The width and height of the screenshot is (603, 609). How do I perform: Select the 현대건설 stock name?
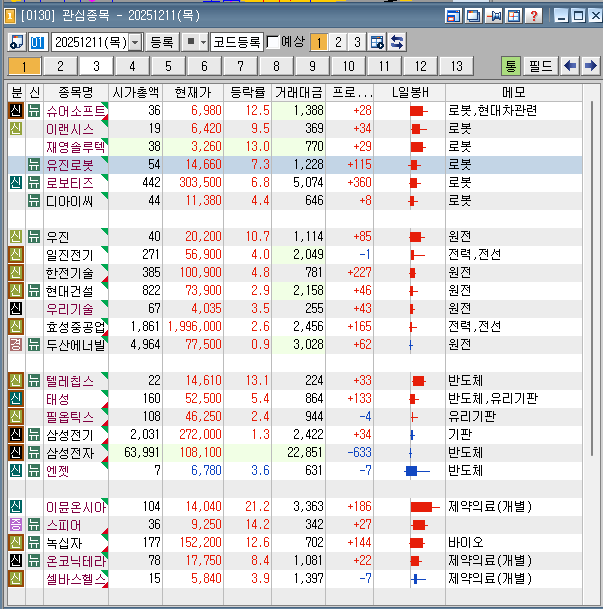coord(70,291)
